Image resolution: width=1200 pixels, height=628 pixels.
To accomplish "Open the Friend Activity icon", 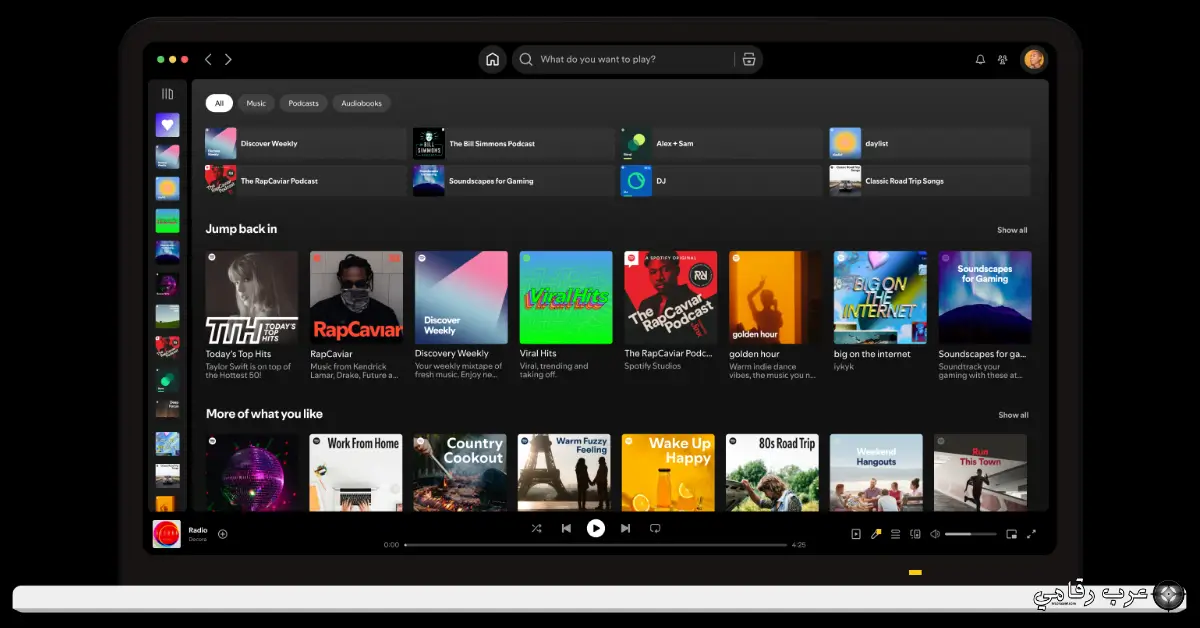I will coord(1002,59).
